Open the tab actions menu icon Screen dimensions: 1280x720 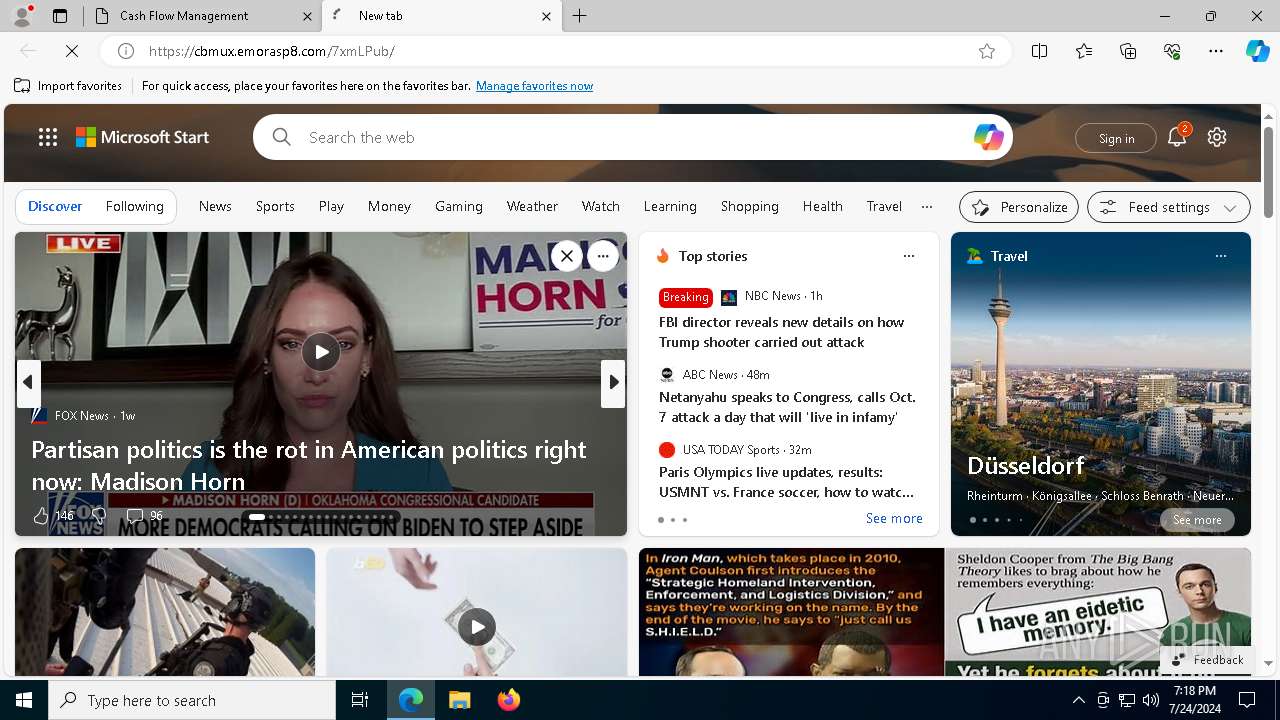click(x=60, y=16)
